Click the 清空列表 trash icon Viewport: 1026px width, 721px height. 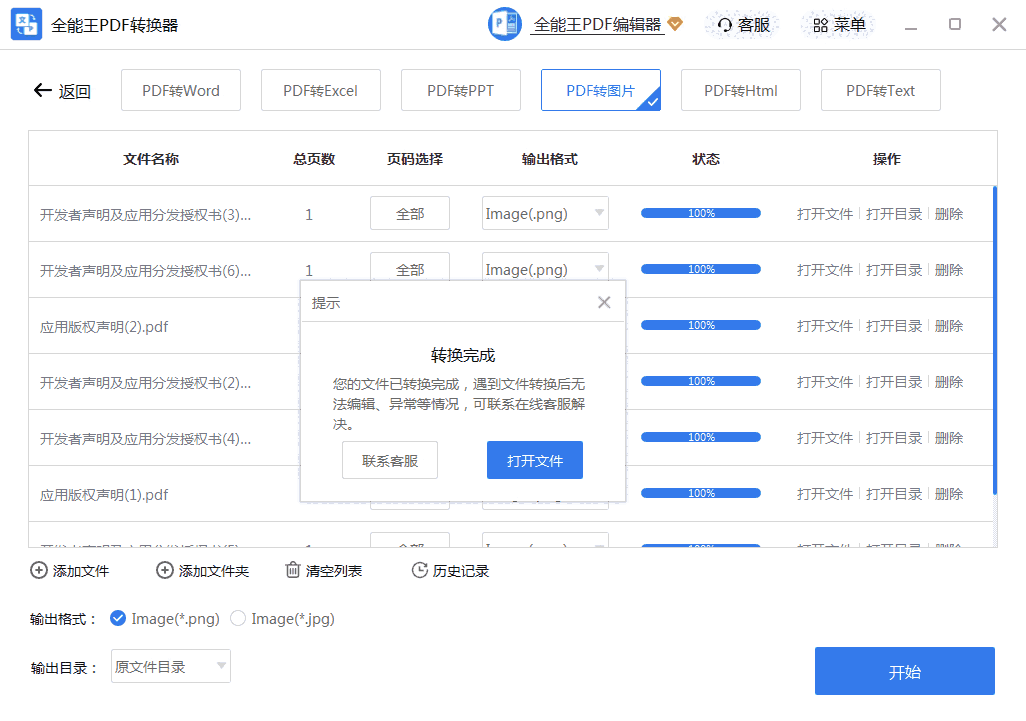pos(293,571)
